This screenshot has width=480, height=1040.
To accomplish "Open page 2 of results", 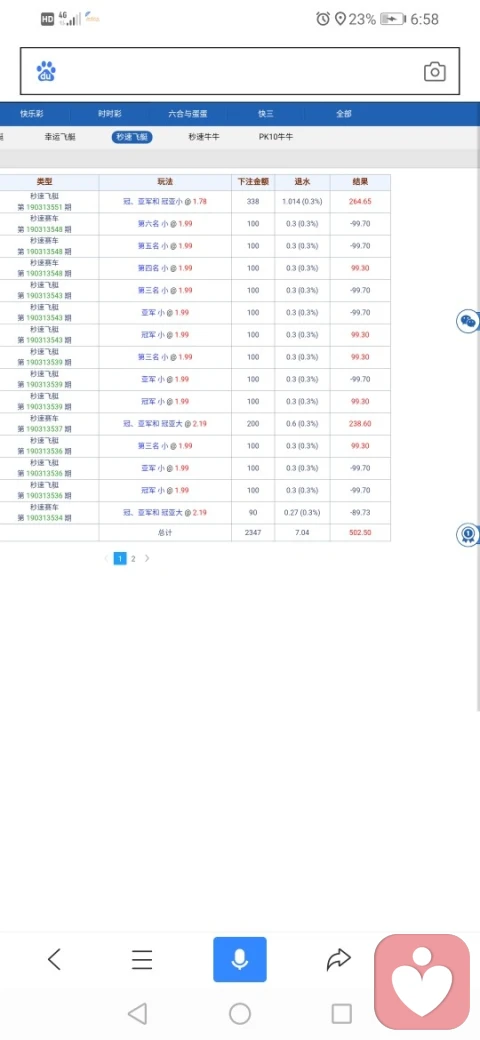I will [x=133, y=558].
